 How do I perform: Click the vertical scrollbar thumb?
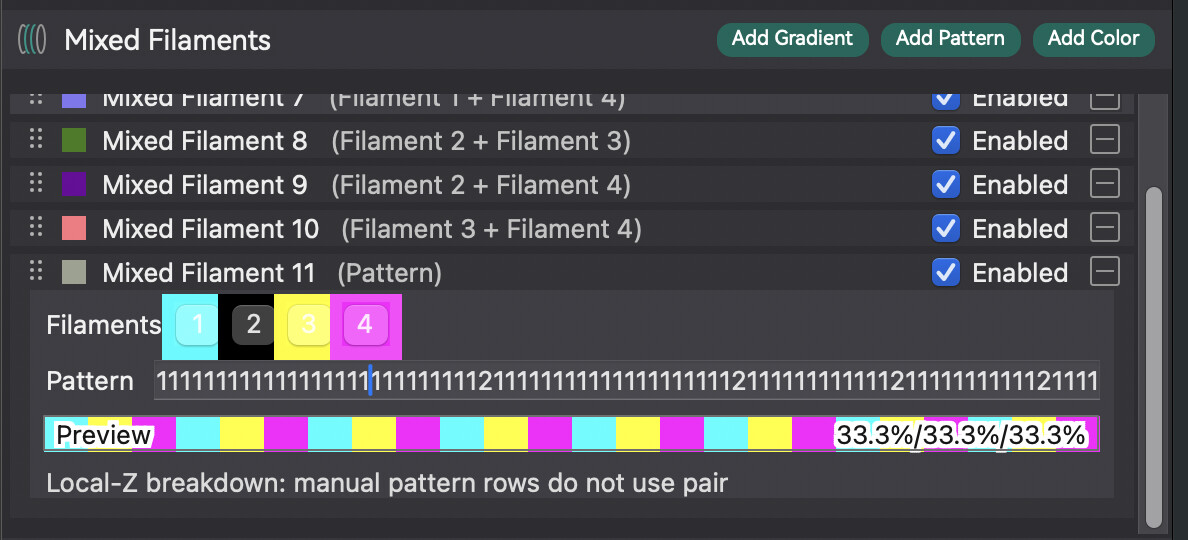tap(1153, 356)
